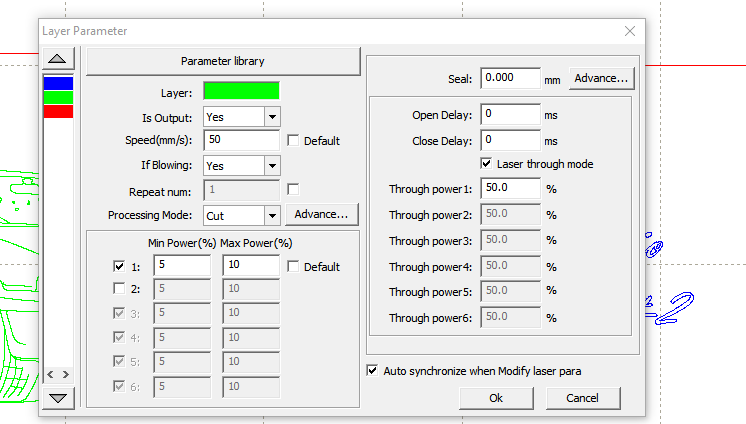Click Min Power field for laser 2
The image size is (746, 424).
tap(182, 289)
